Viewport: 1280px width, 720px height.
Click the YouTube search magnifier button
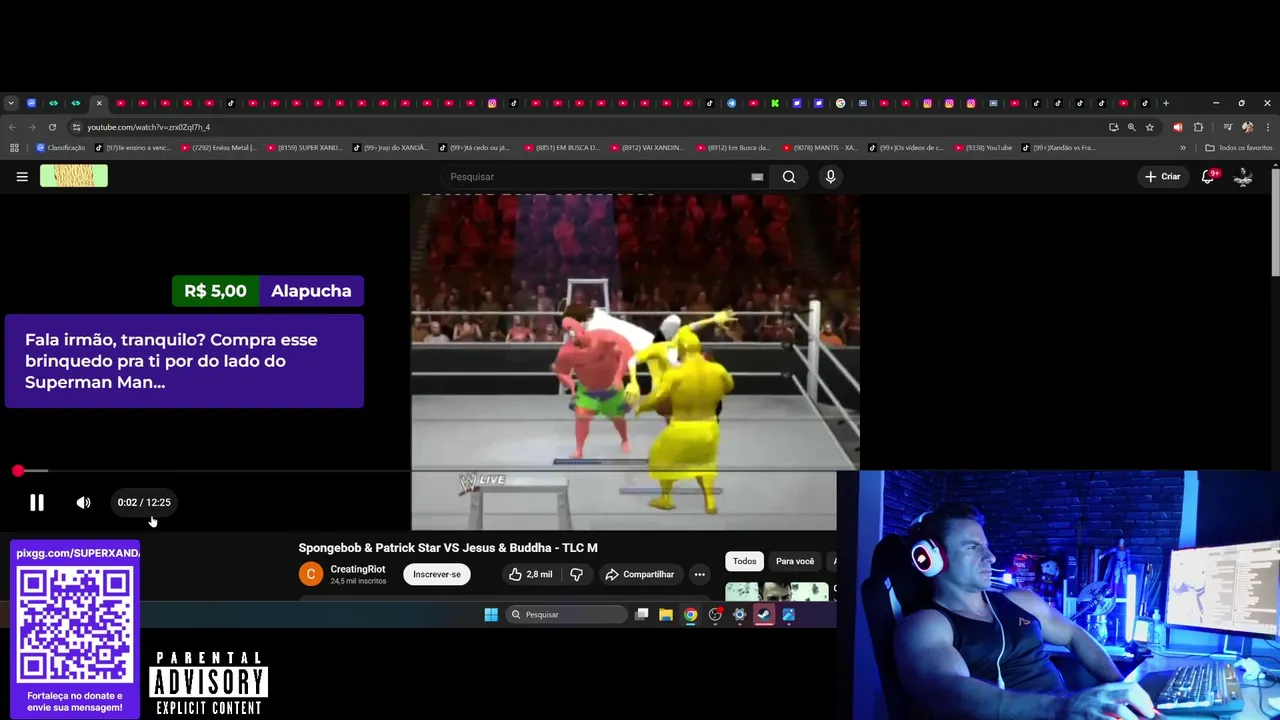[789, 177]
